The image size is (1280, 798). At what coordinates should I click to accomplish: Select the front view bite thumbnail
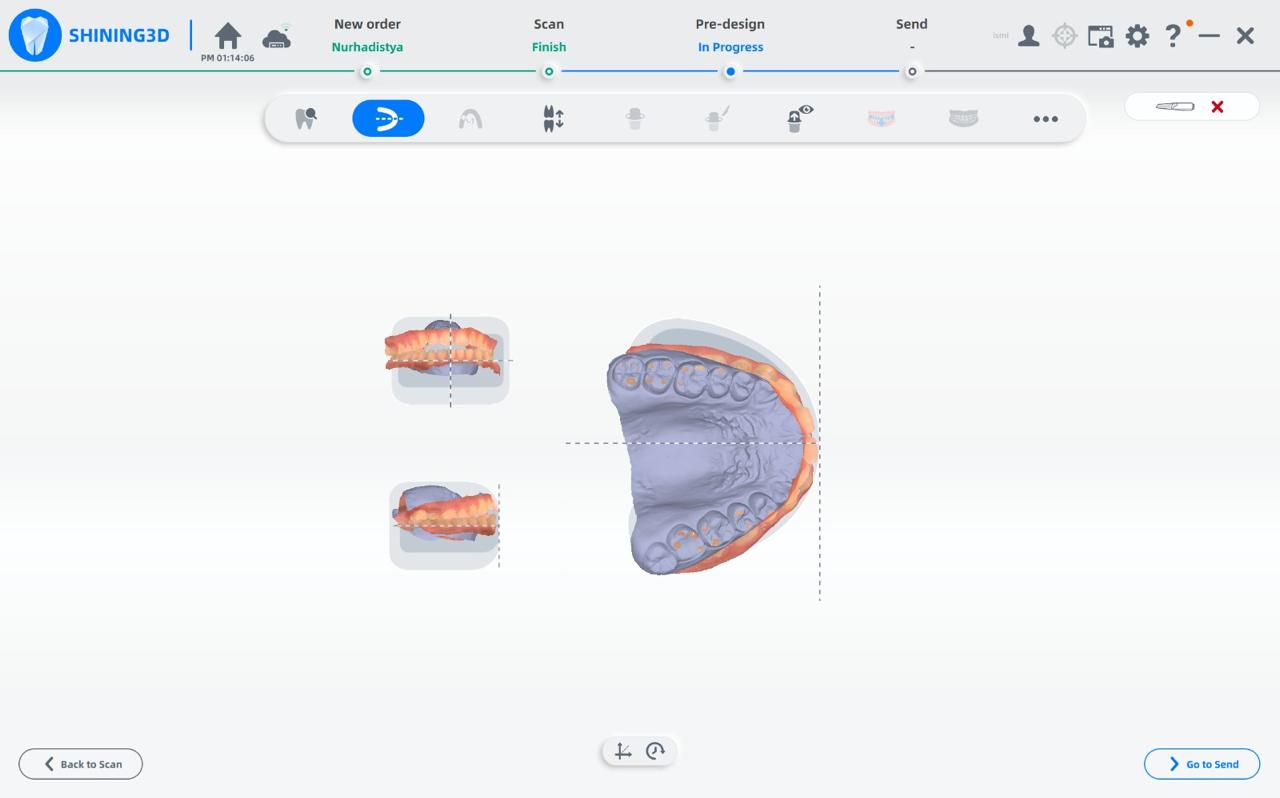449,360
